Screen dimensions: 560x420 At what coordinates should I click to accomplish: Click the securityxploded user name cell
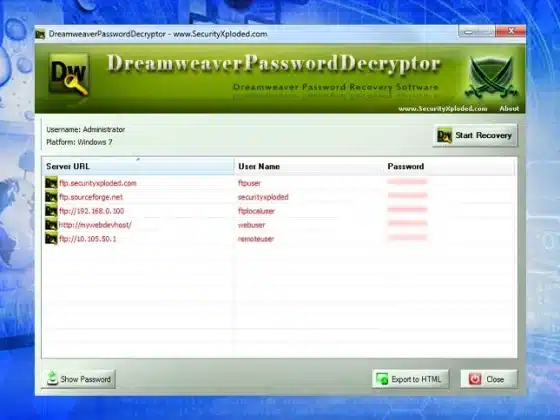(x=263, y=197)
